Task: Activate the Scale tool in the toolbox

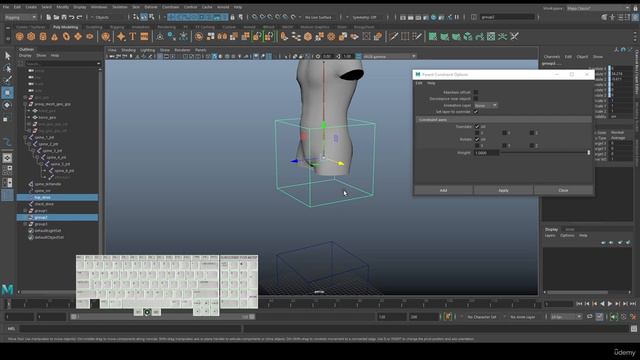Action: pyautogui.click(x=7, y=119)
